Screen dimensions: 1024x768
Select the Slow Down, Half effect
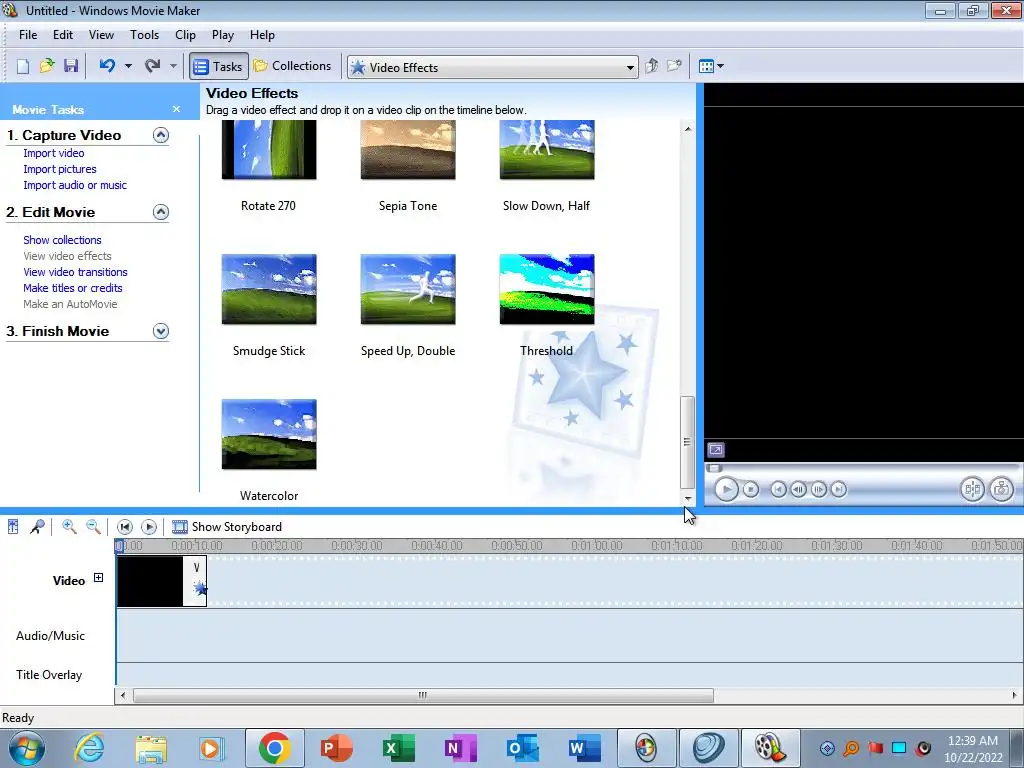547,150
